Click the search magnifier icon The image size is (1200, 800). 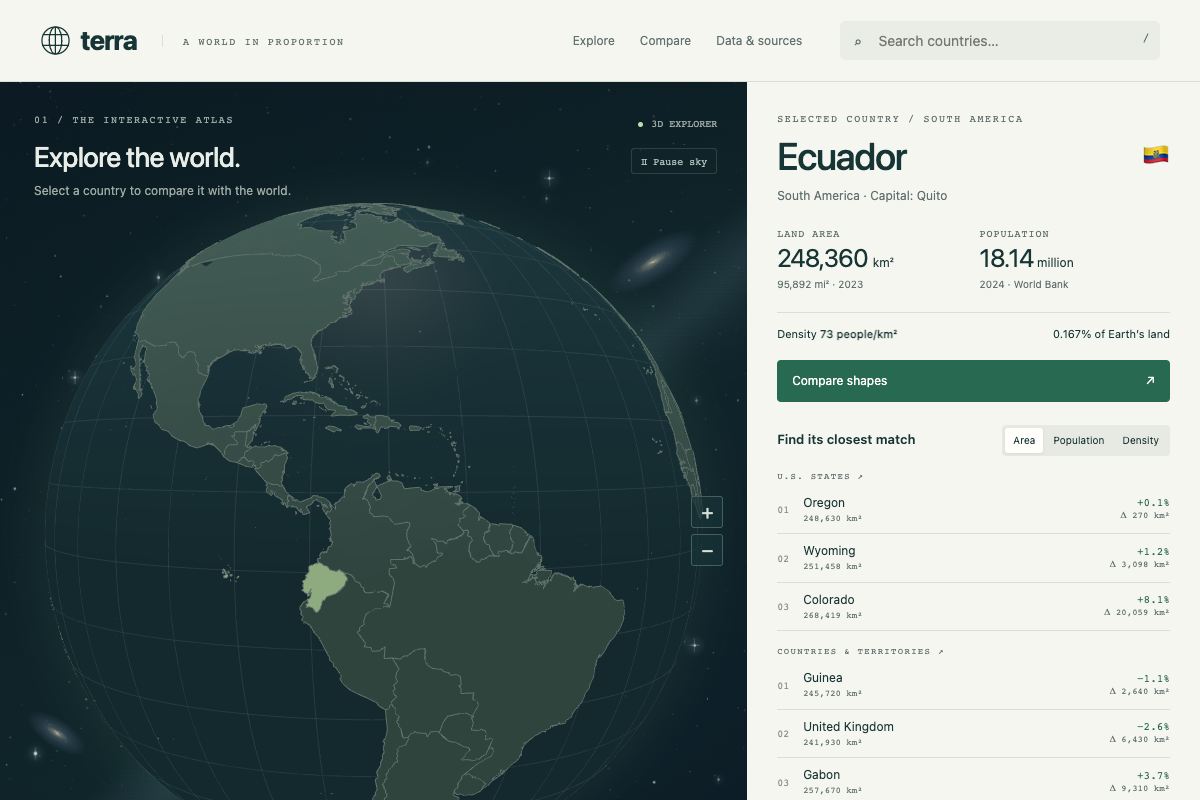point(858,42)
